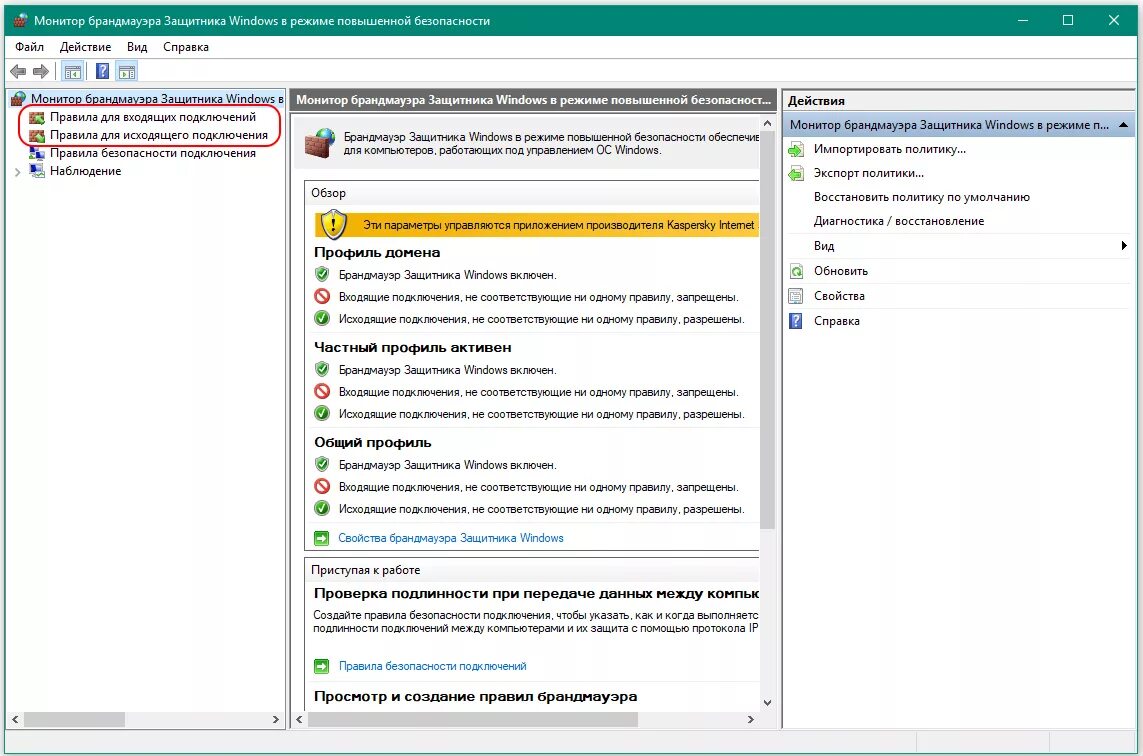Screen dimensions: 1143x756
Task: Click the connection security rules icon
Action: (36, 153)
